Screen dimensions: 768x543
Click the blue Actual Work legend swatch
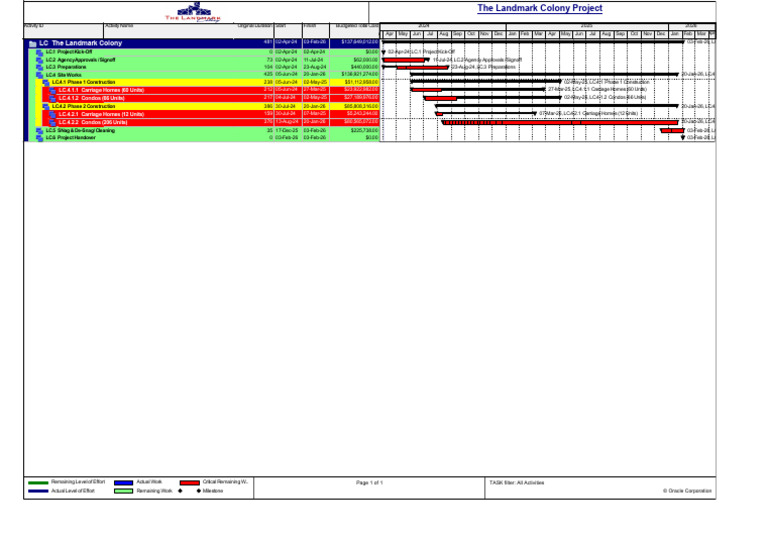[x=123, y=483]
